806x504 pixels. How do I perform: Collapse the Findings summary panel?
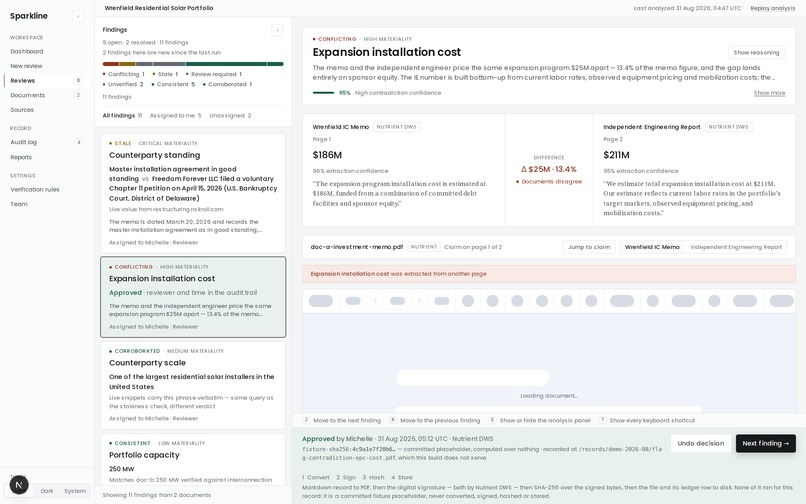277,30
